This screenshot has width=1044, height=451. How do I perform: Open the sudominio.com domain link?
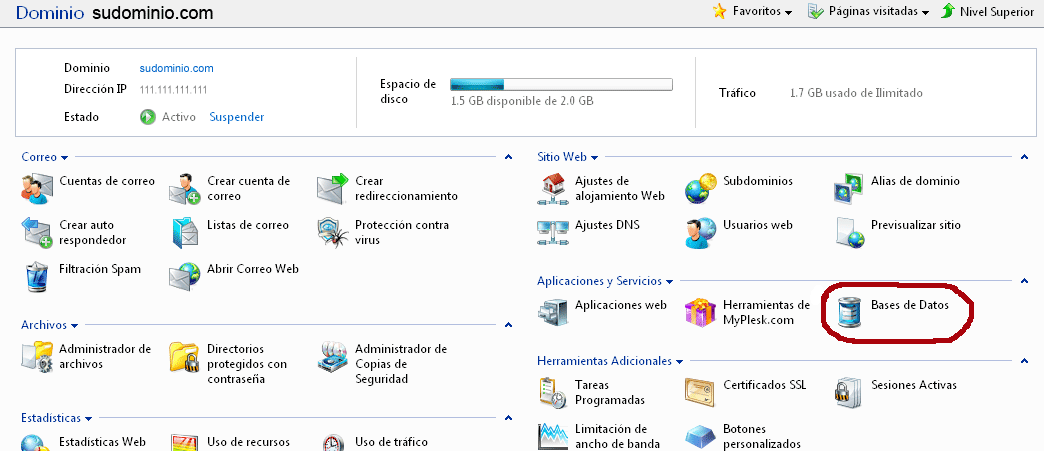[x=176, y=69]
